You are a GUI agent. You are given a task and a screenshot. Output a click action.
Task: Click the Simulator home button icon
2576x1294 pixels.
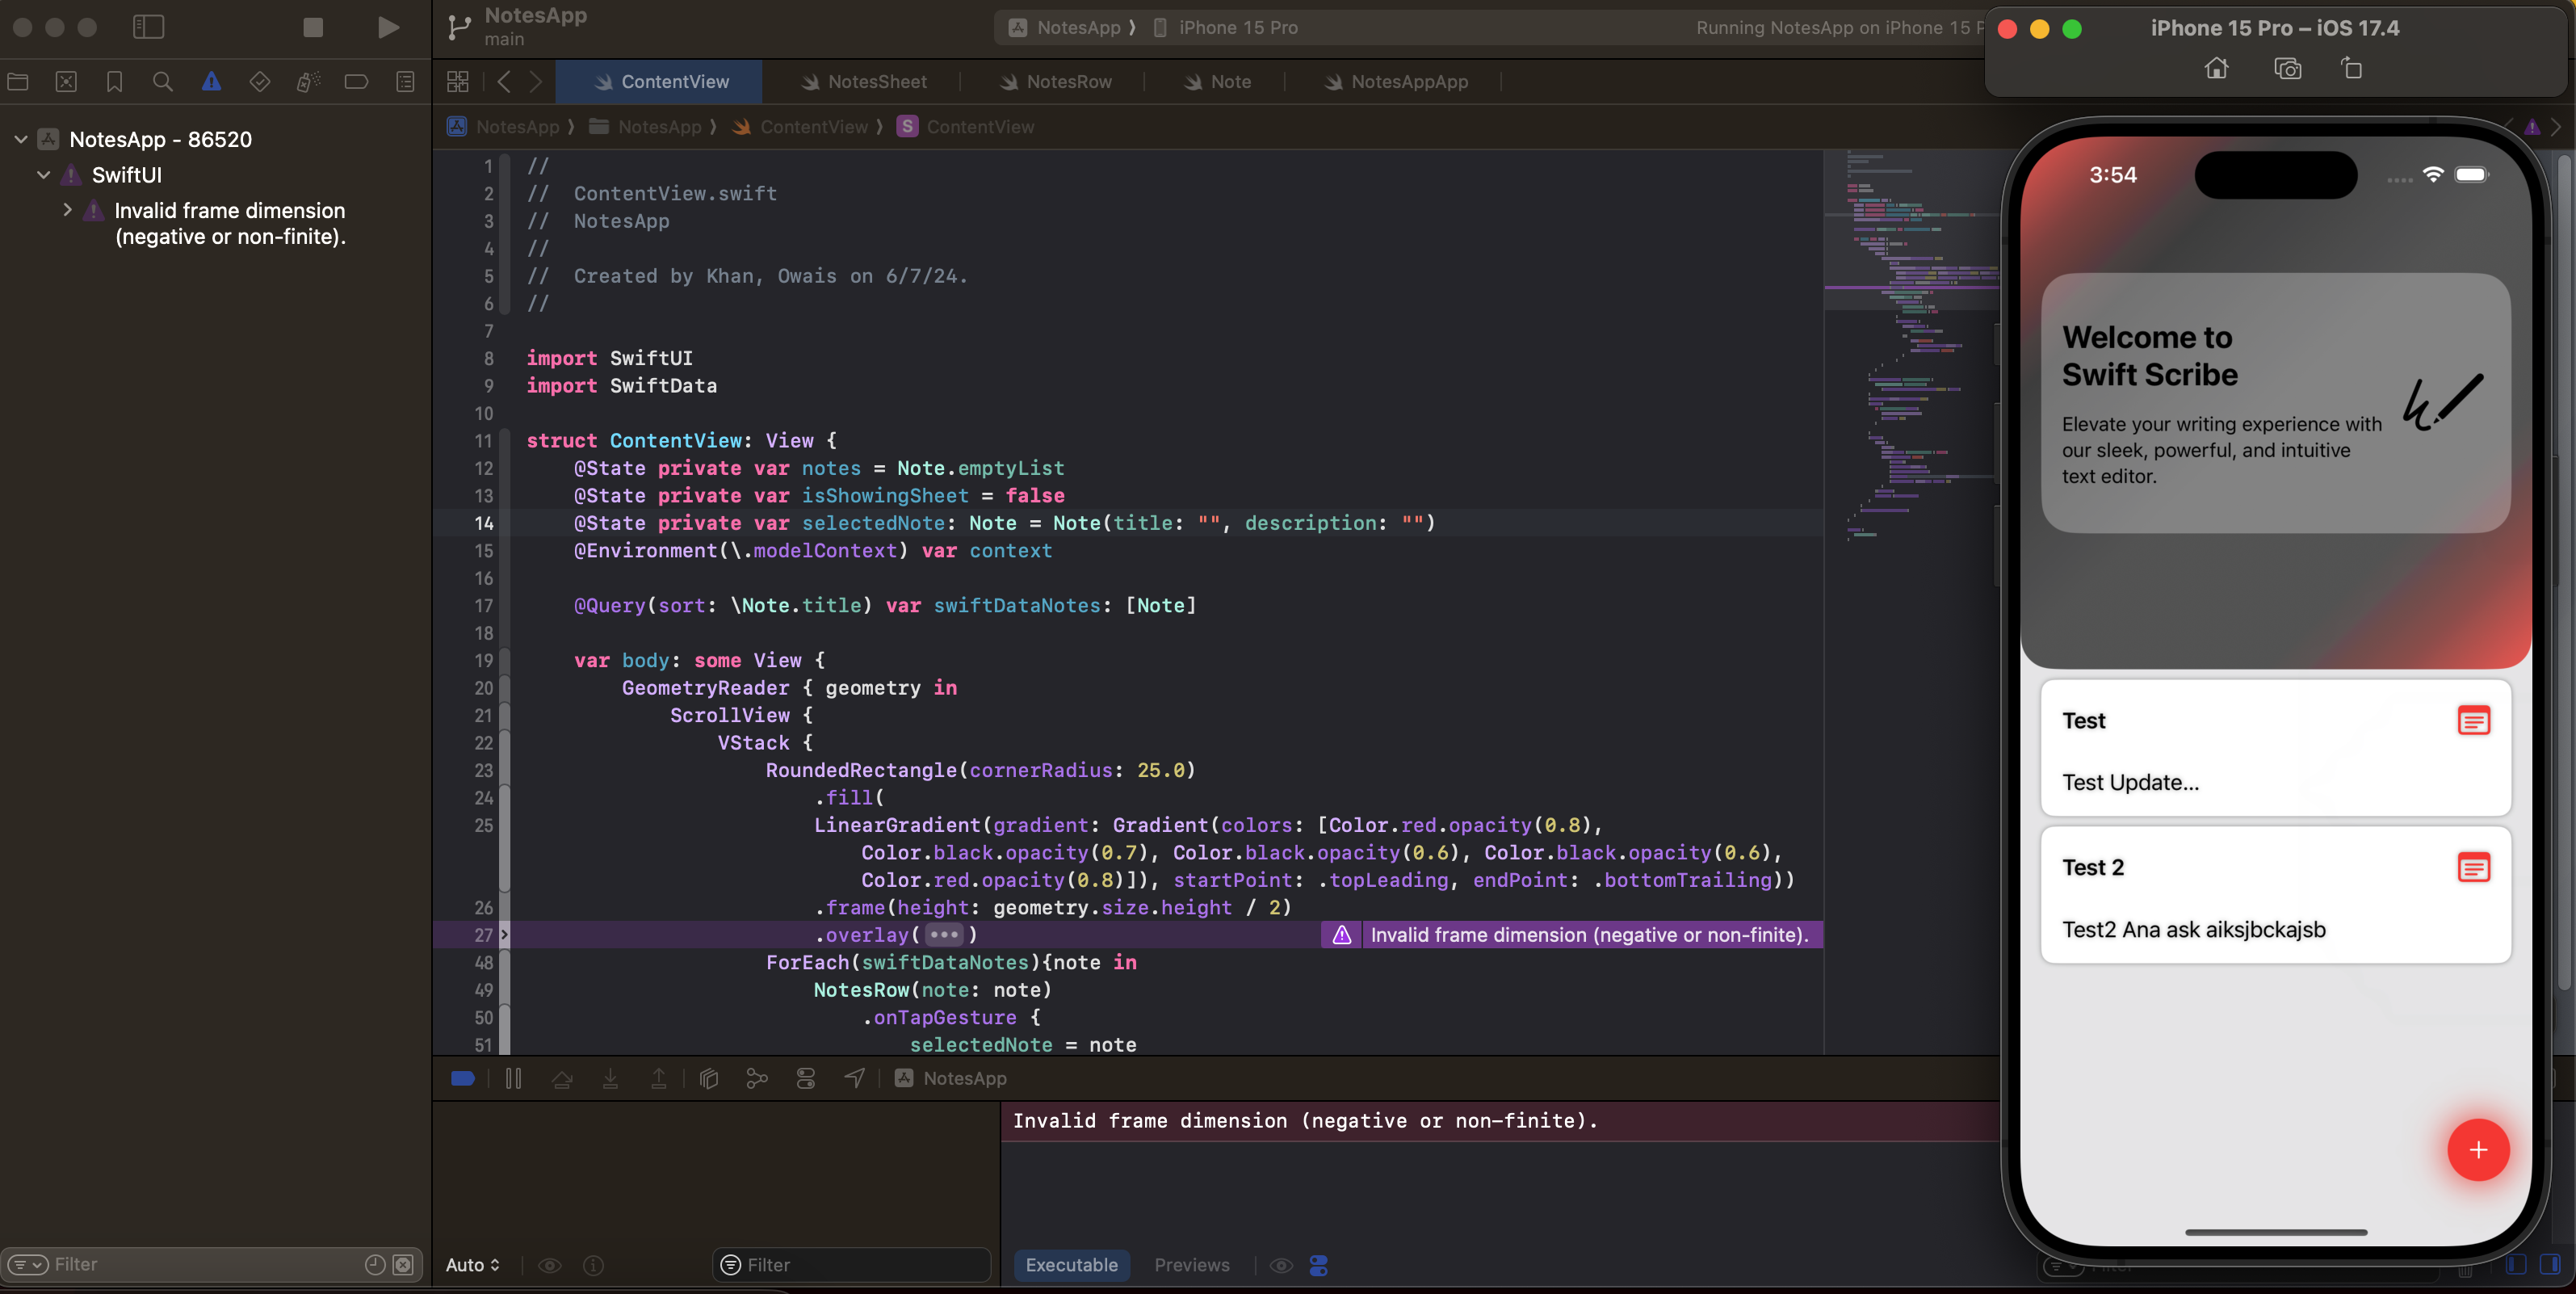pyautogui.click(x=2216, y=68)
